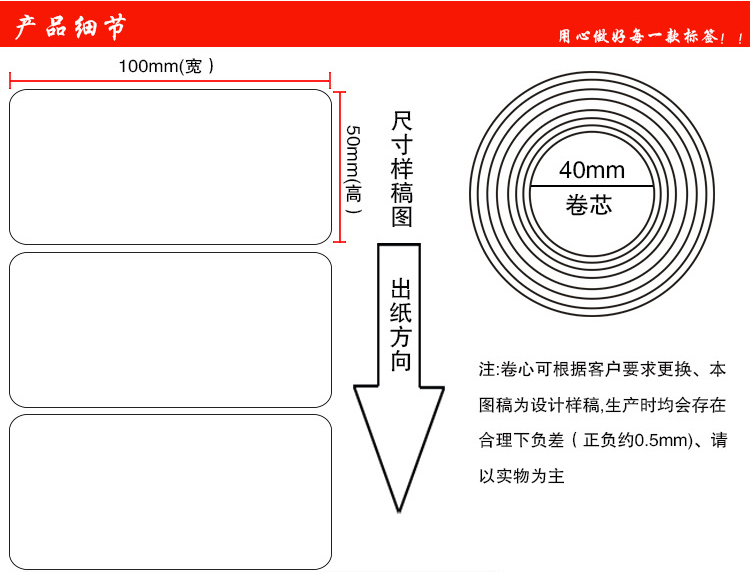Image resolution: width=750 pixels, height=572 pixels.
Task: Click the 以实物为主 note line
Action: click(x=522, y=476)
